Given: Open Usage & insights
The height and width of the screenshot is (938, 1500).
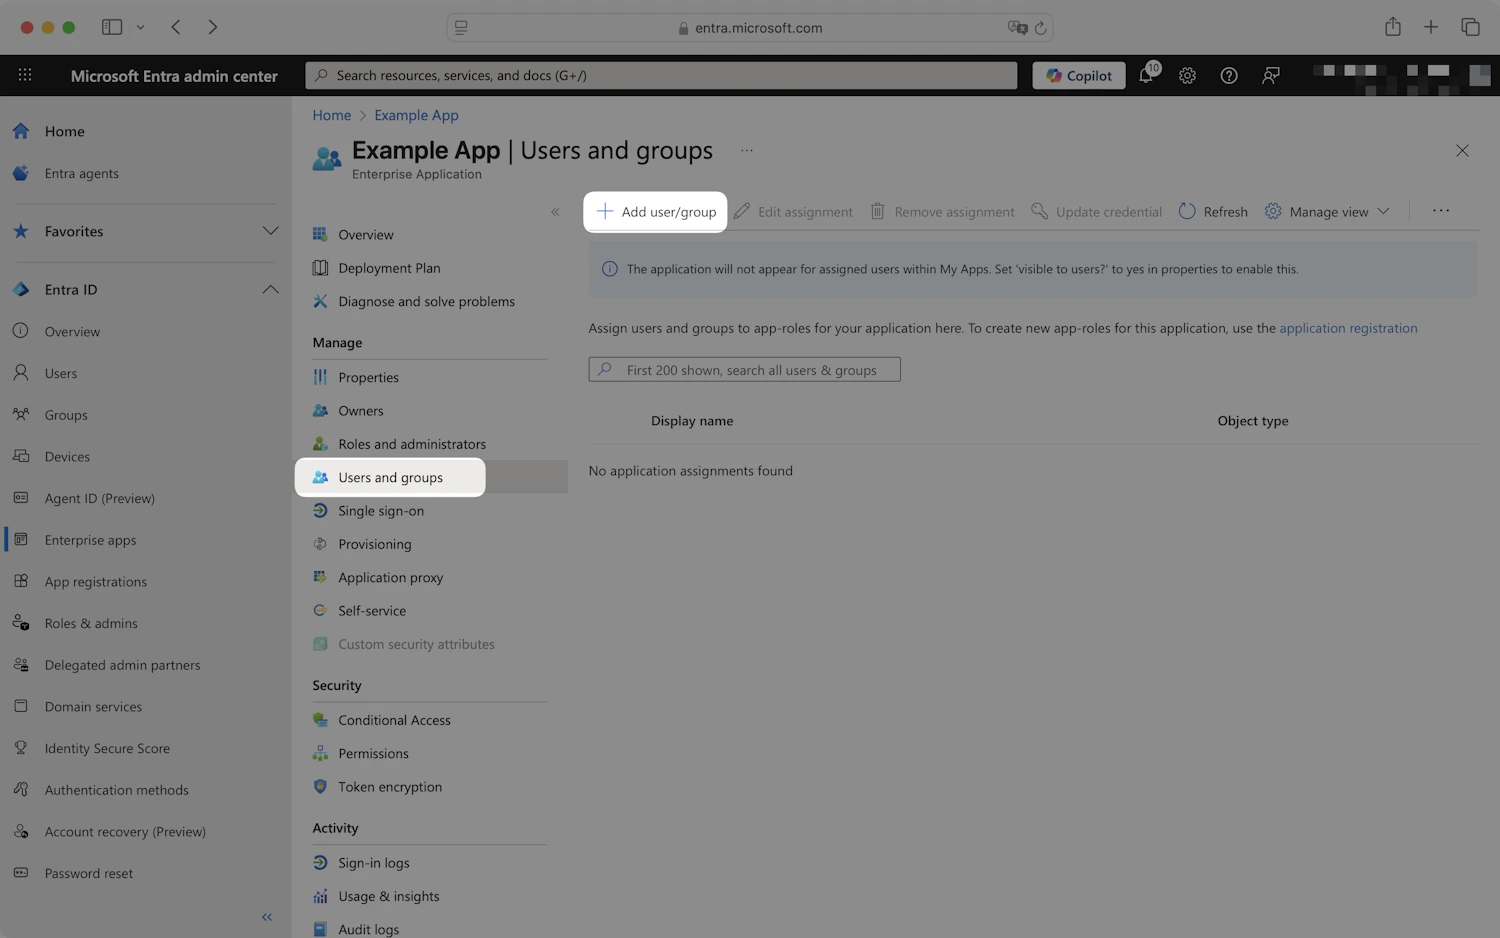Looking at the screenshot, I should pyautogui.click(x=388, y=896).
